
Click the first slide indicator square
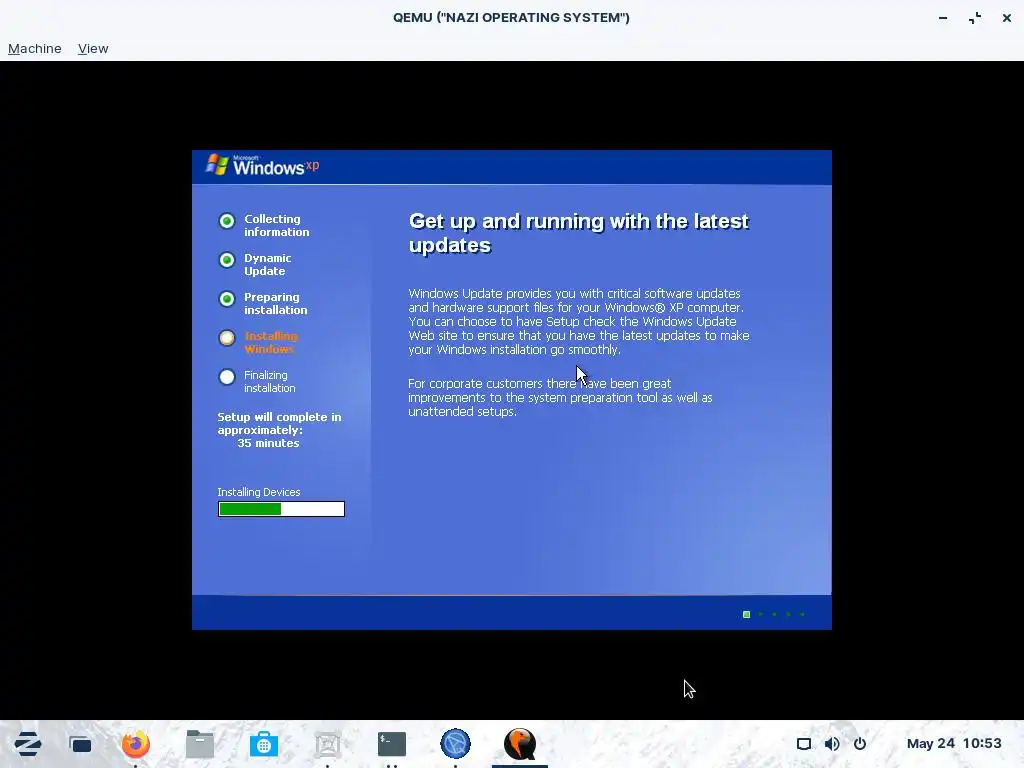(746, 615)
